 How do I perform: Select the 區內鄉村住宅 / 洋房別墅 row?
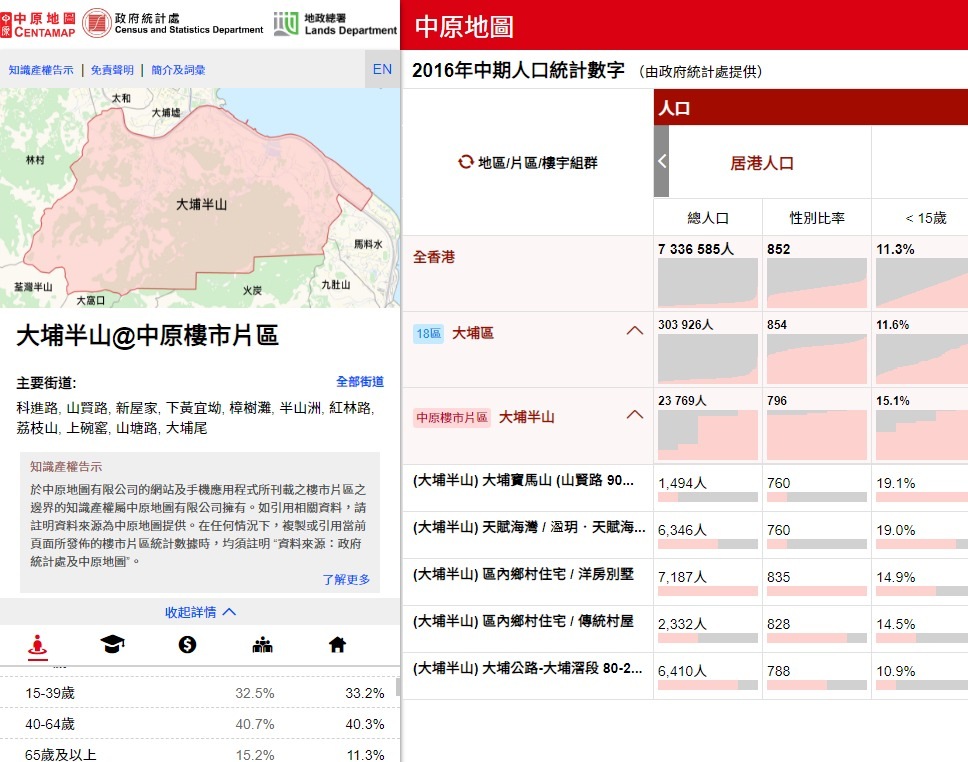point(528,581)
